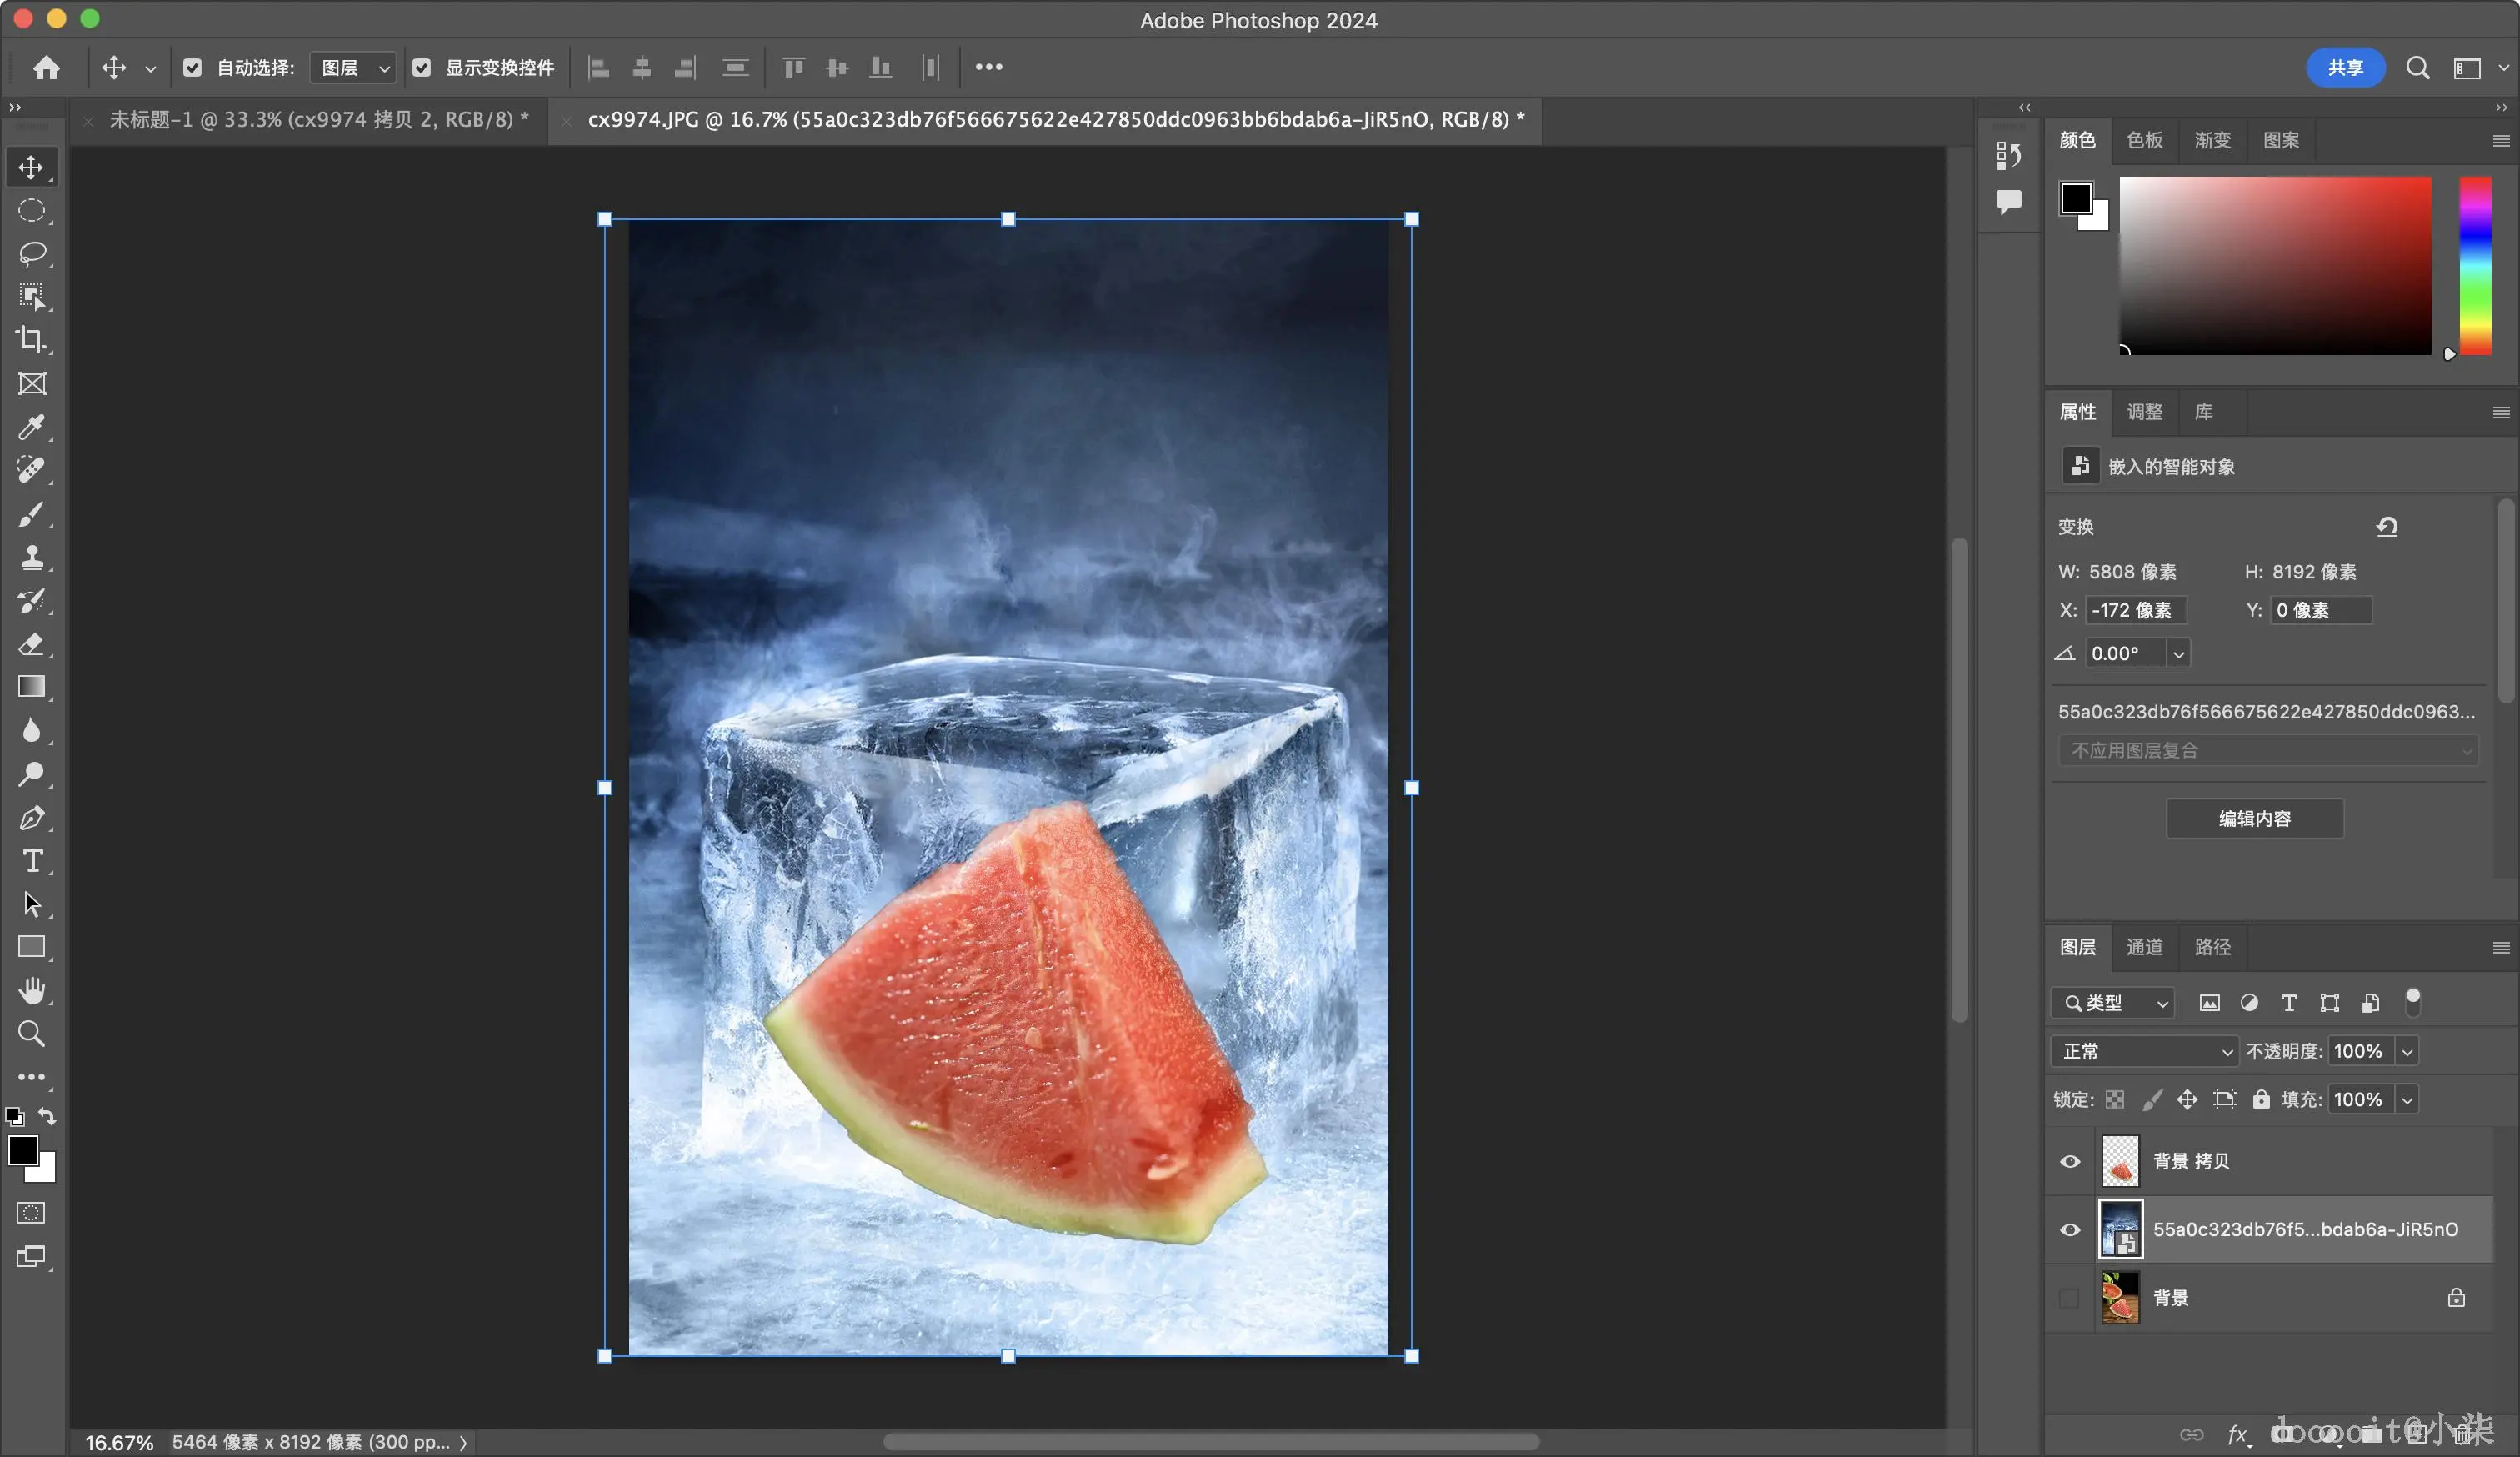
Task: Click the 编辑内容 button
Action: tap(2254, 818)
